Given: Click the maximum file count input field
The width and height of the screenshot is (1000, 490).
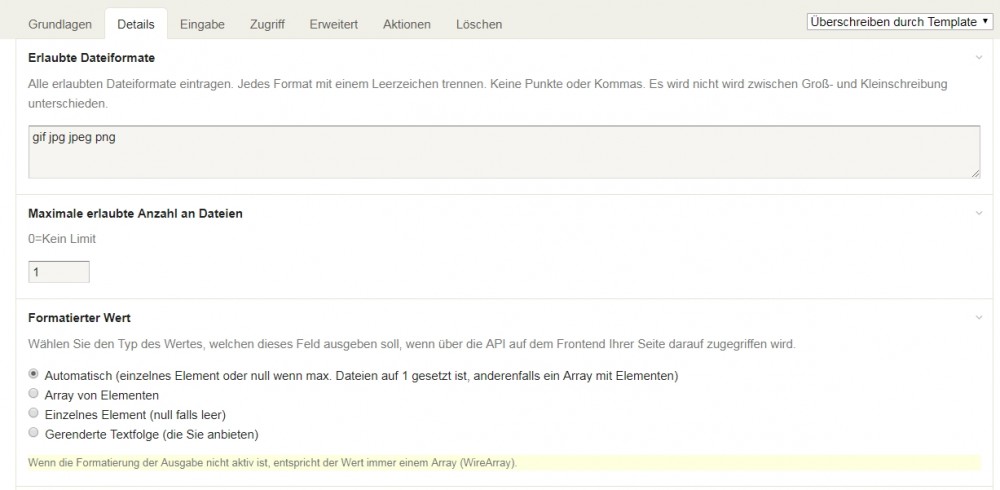Looking at the screenshot, I should 59,272.
